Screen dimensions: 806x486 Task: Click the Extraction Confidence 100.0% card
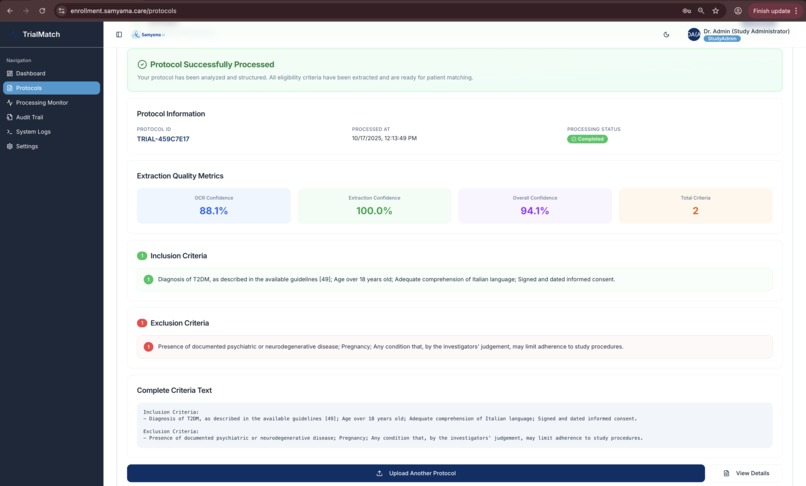click(374, 206)
